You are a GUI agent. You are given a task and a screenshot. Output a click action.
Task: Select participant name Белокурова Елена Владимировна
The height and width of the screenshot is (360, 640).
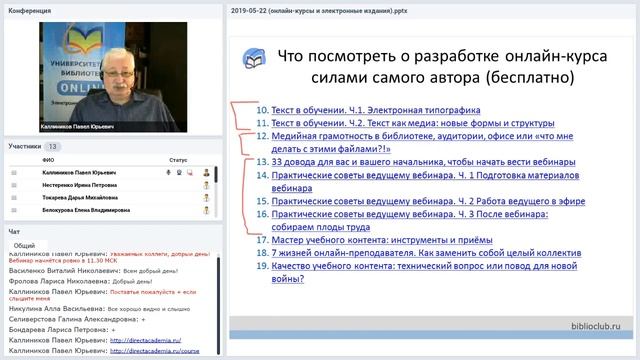[86, 210]
